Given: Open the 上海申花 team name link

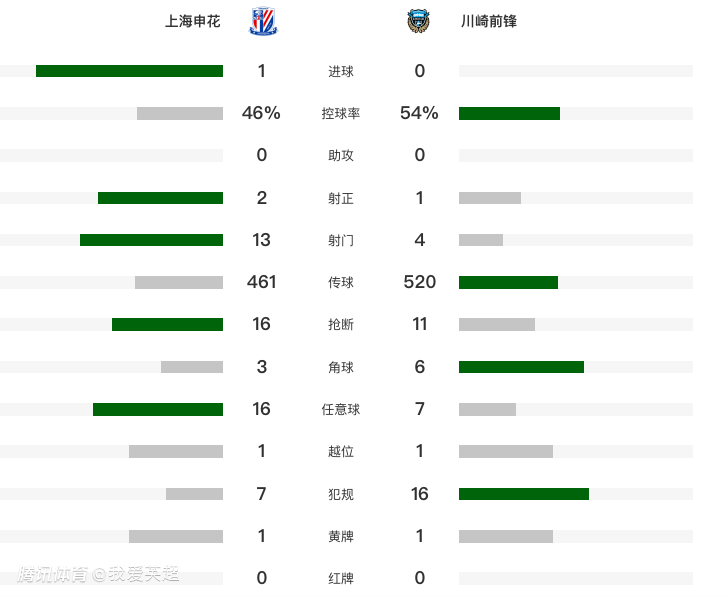Looking at the screenshot, I should point(192,21).
